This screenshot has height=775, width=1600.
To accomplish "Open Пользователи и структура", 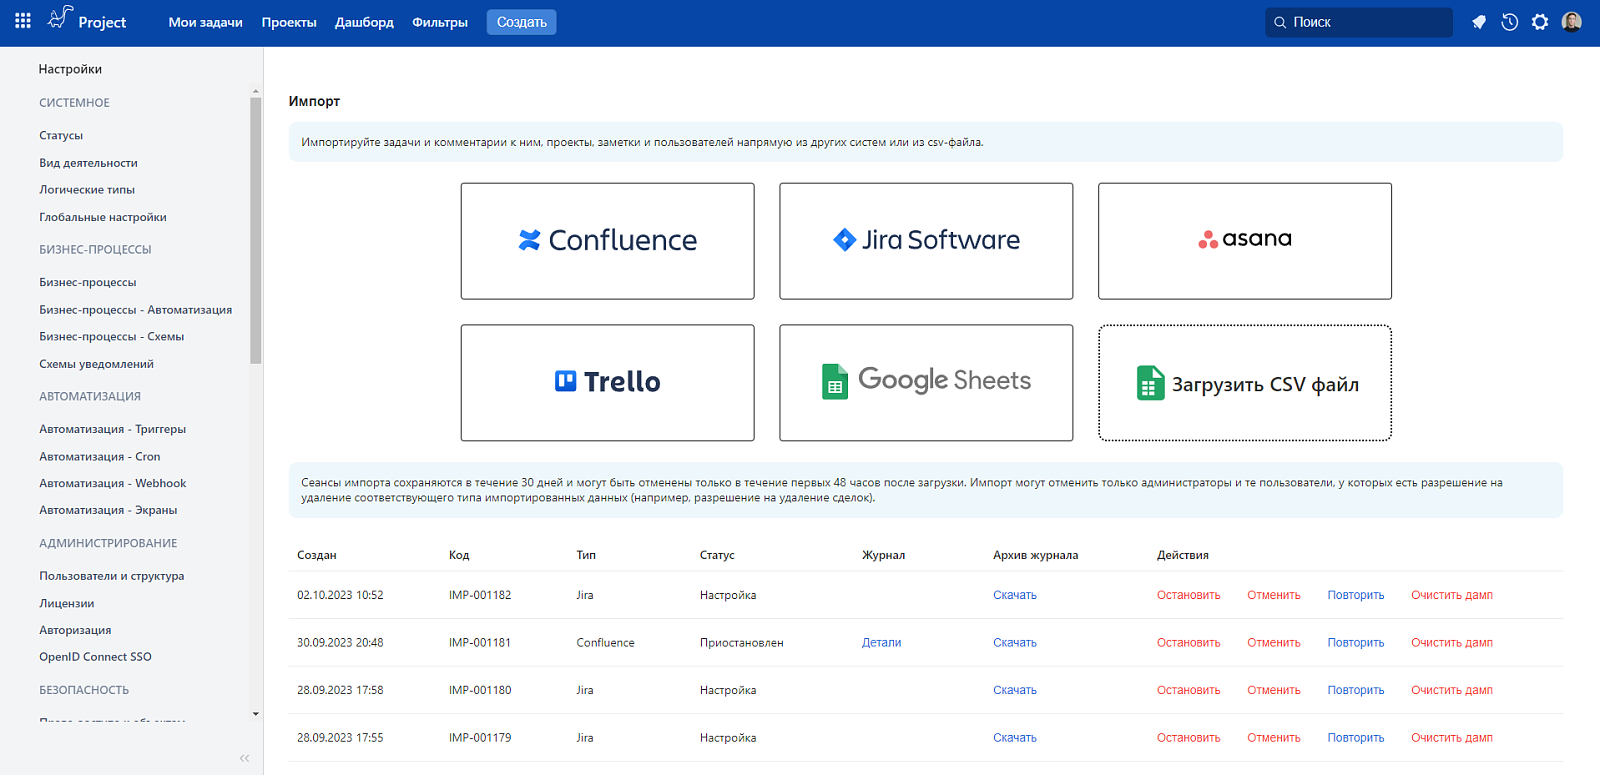I will click(x=112, y=576).
